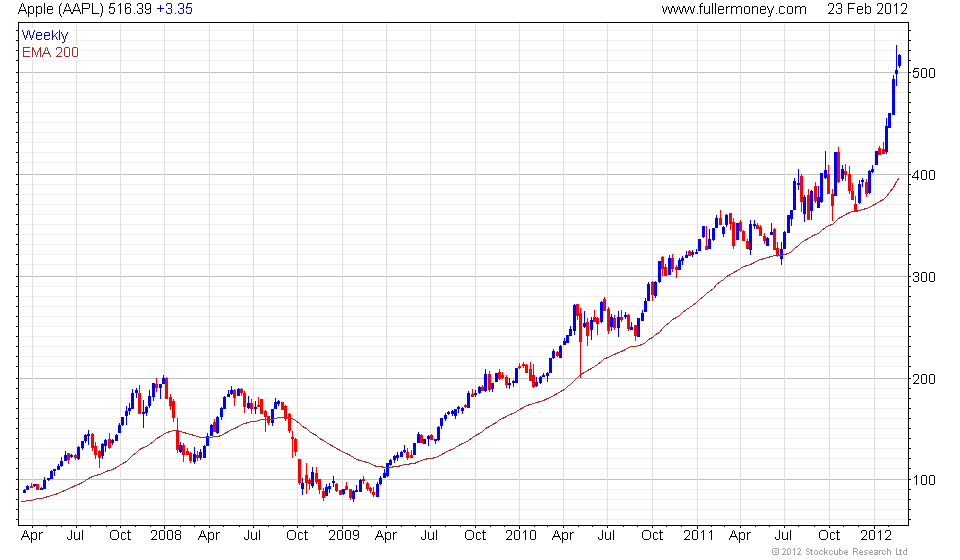Click the latest candlestick above 500
The height and width of the screenshot is (560, 960).
coord(899,61)
